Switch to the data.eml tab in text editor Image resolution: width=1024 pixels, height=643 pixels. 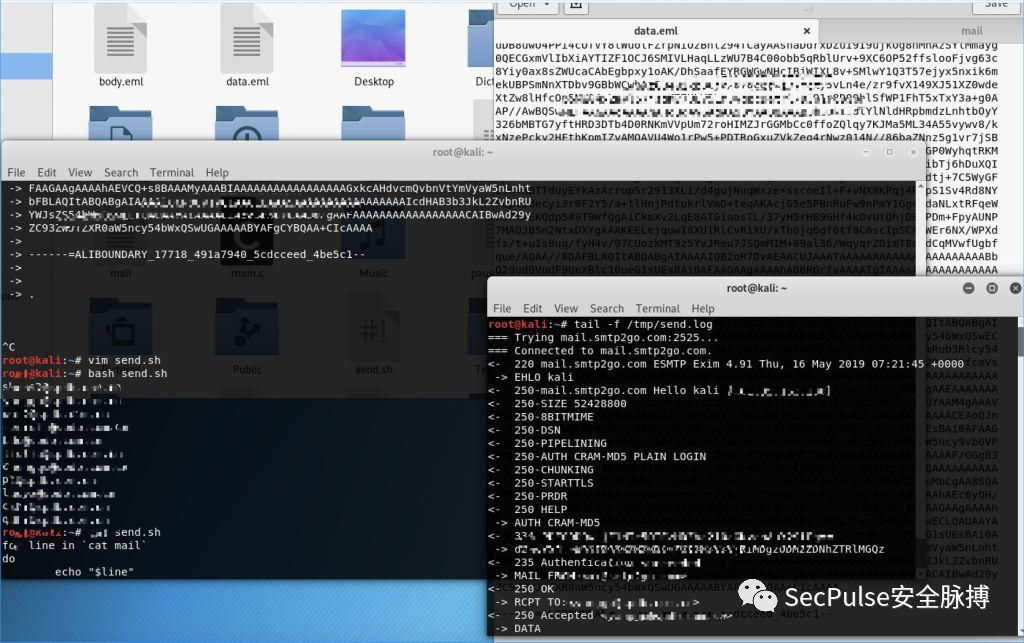click(x=656, y=31)
